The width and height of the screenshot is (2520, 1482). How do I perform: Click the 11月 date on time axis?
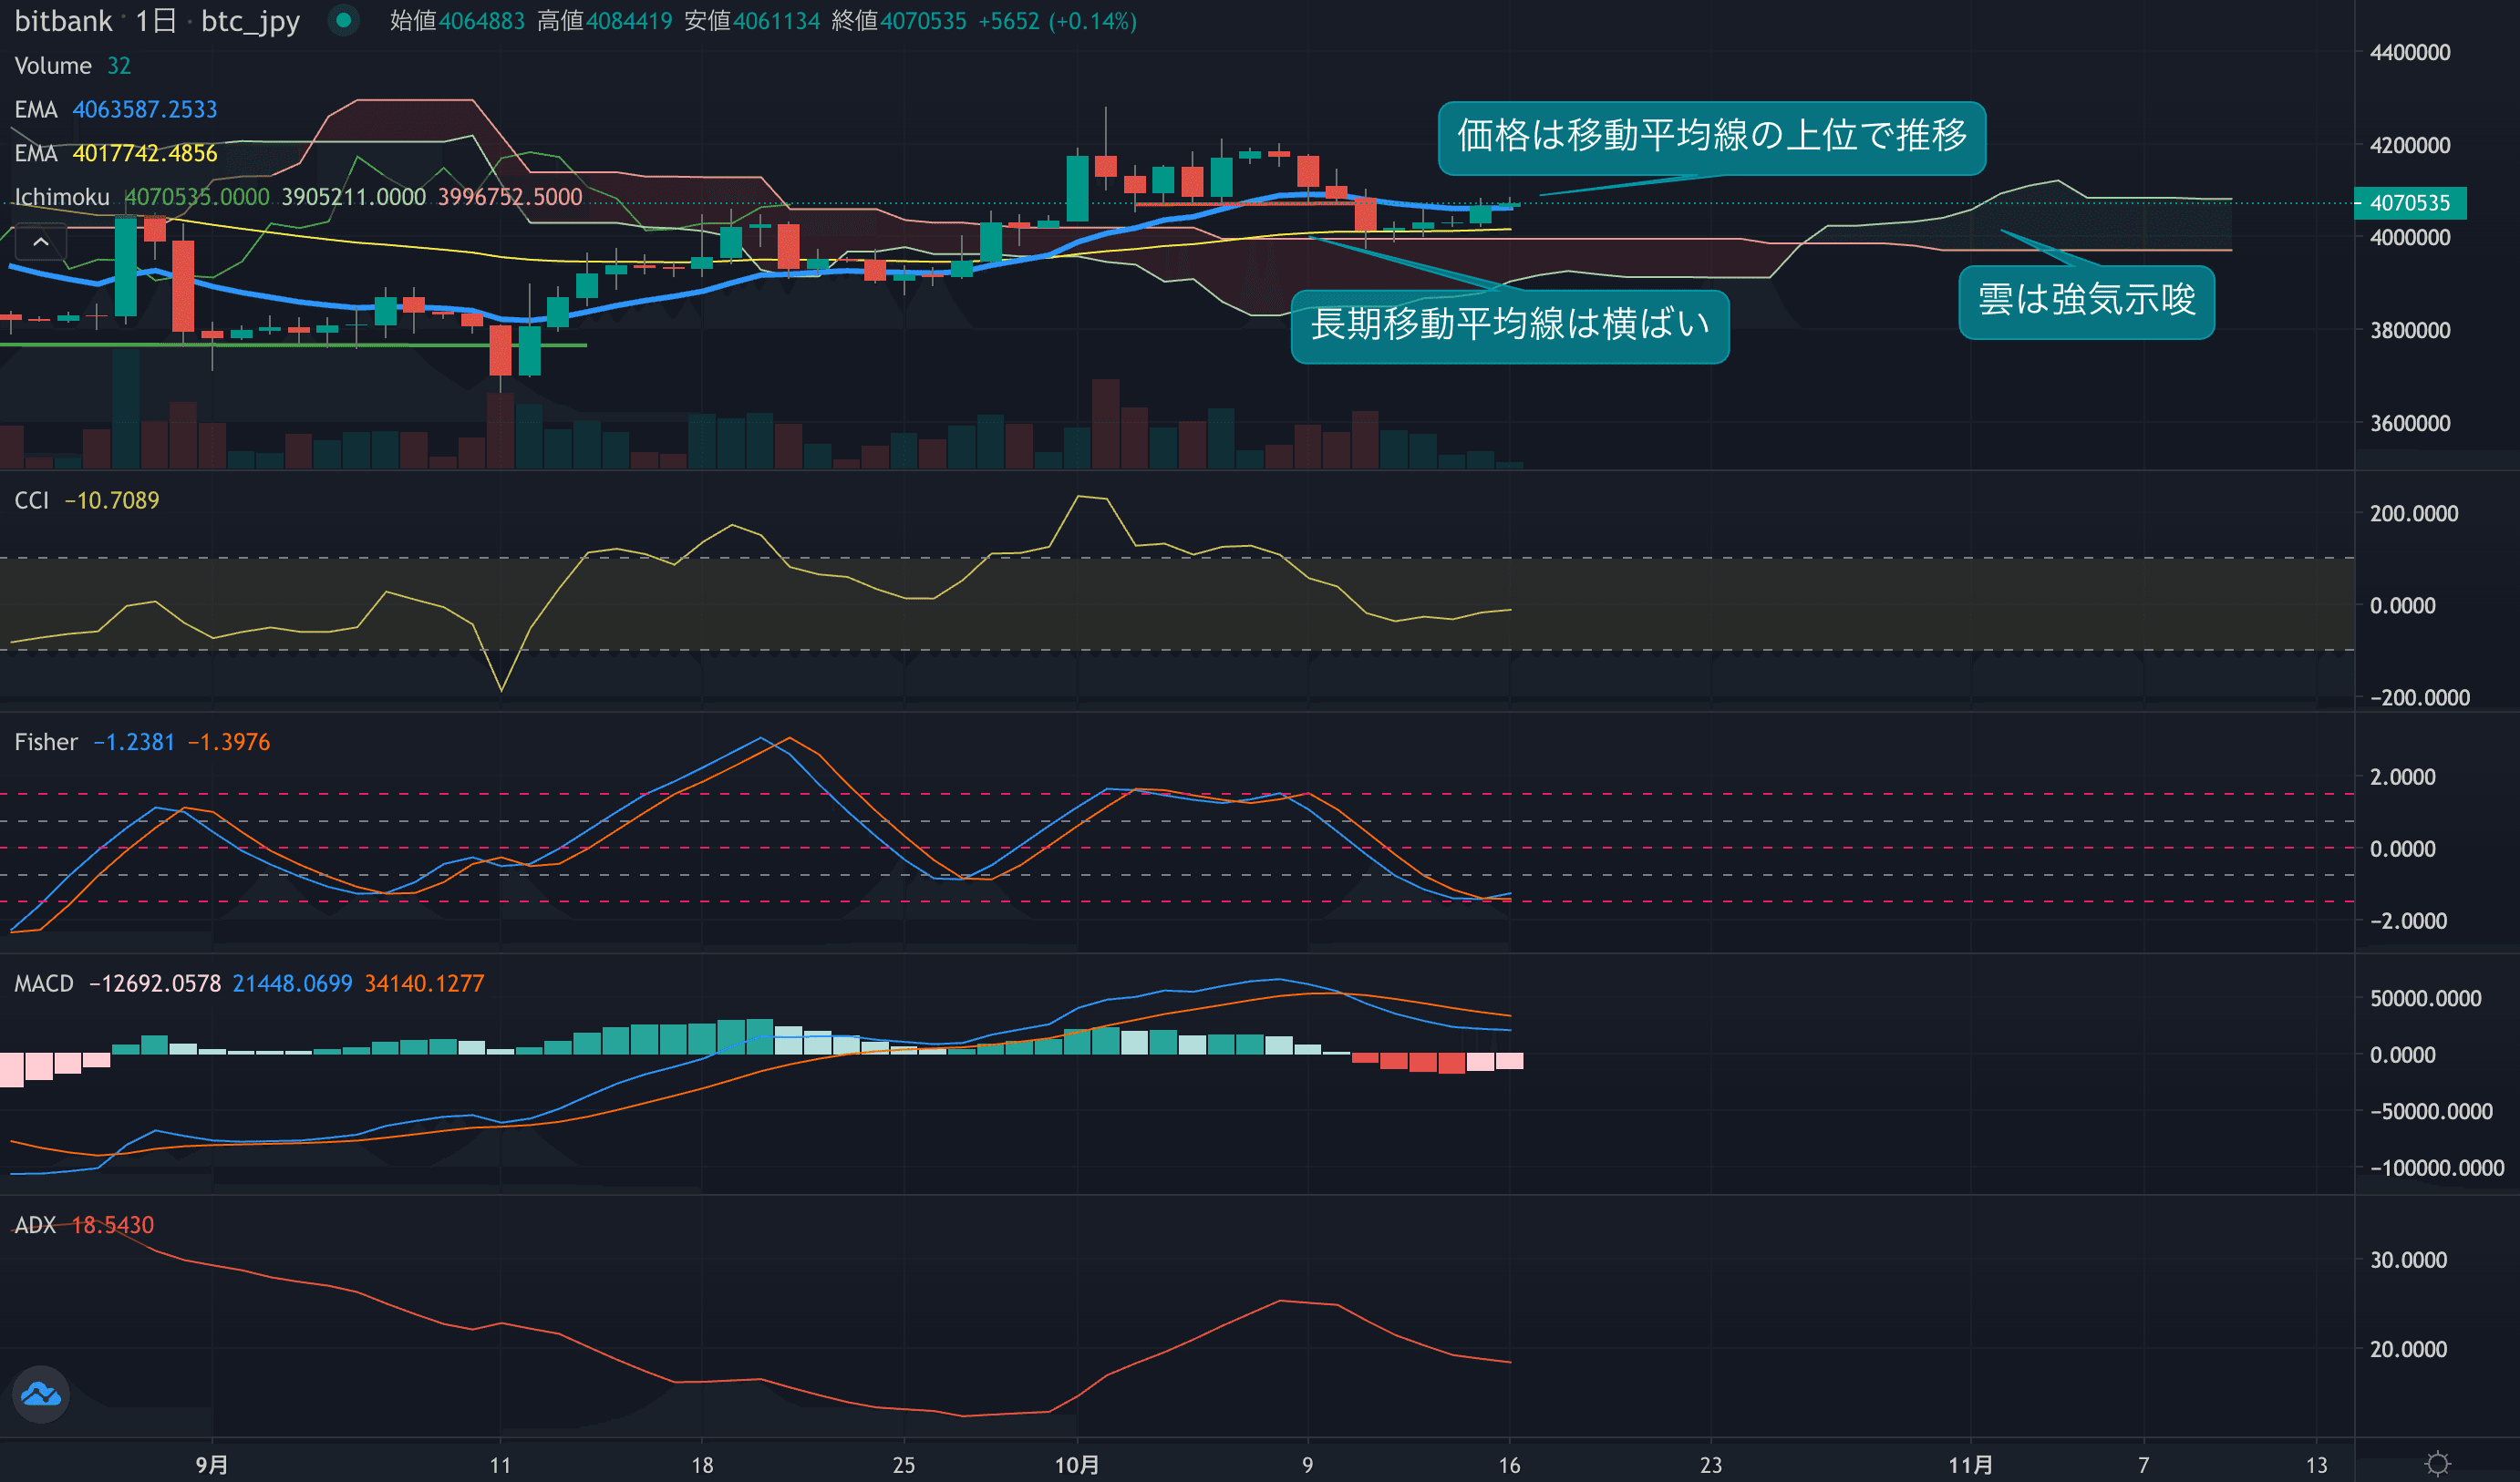(x=1970, y=1465)
